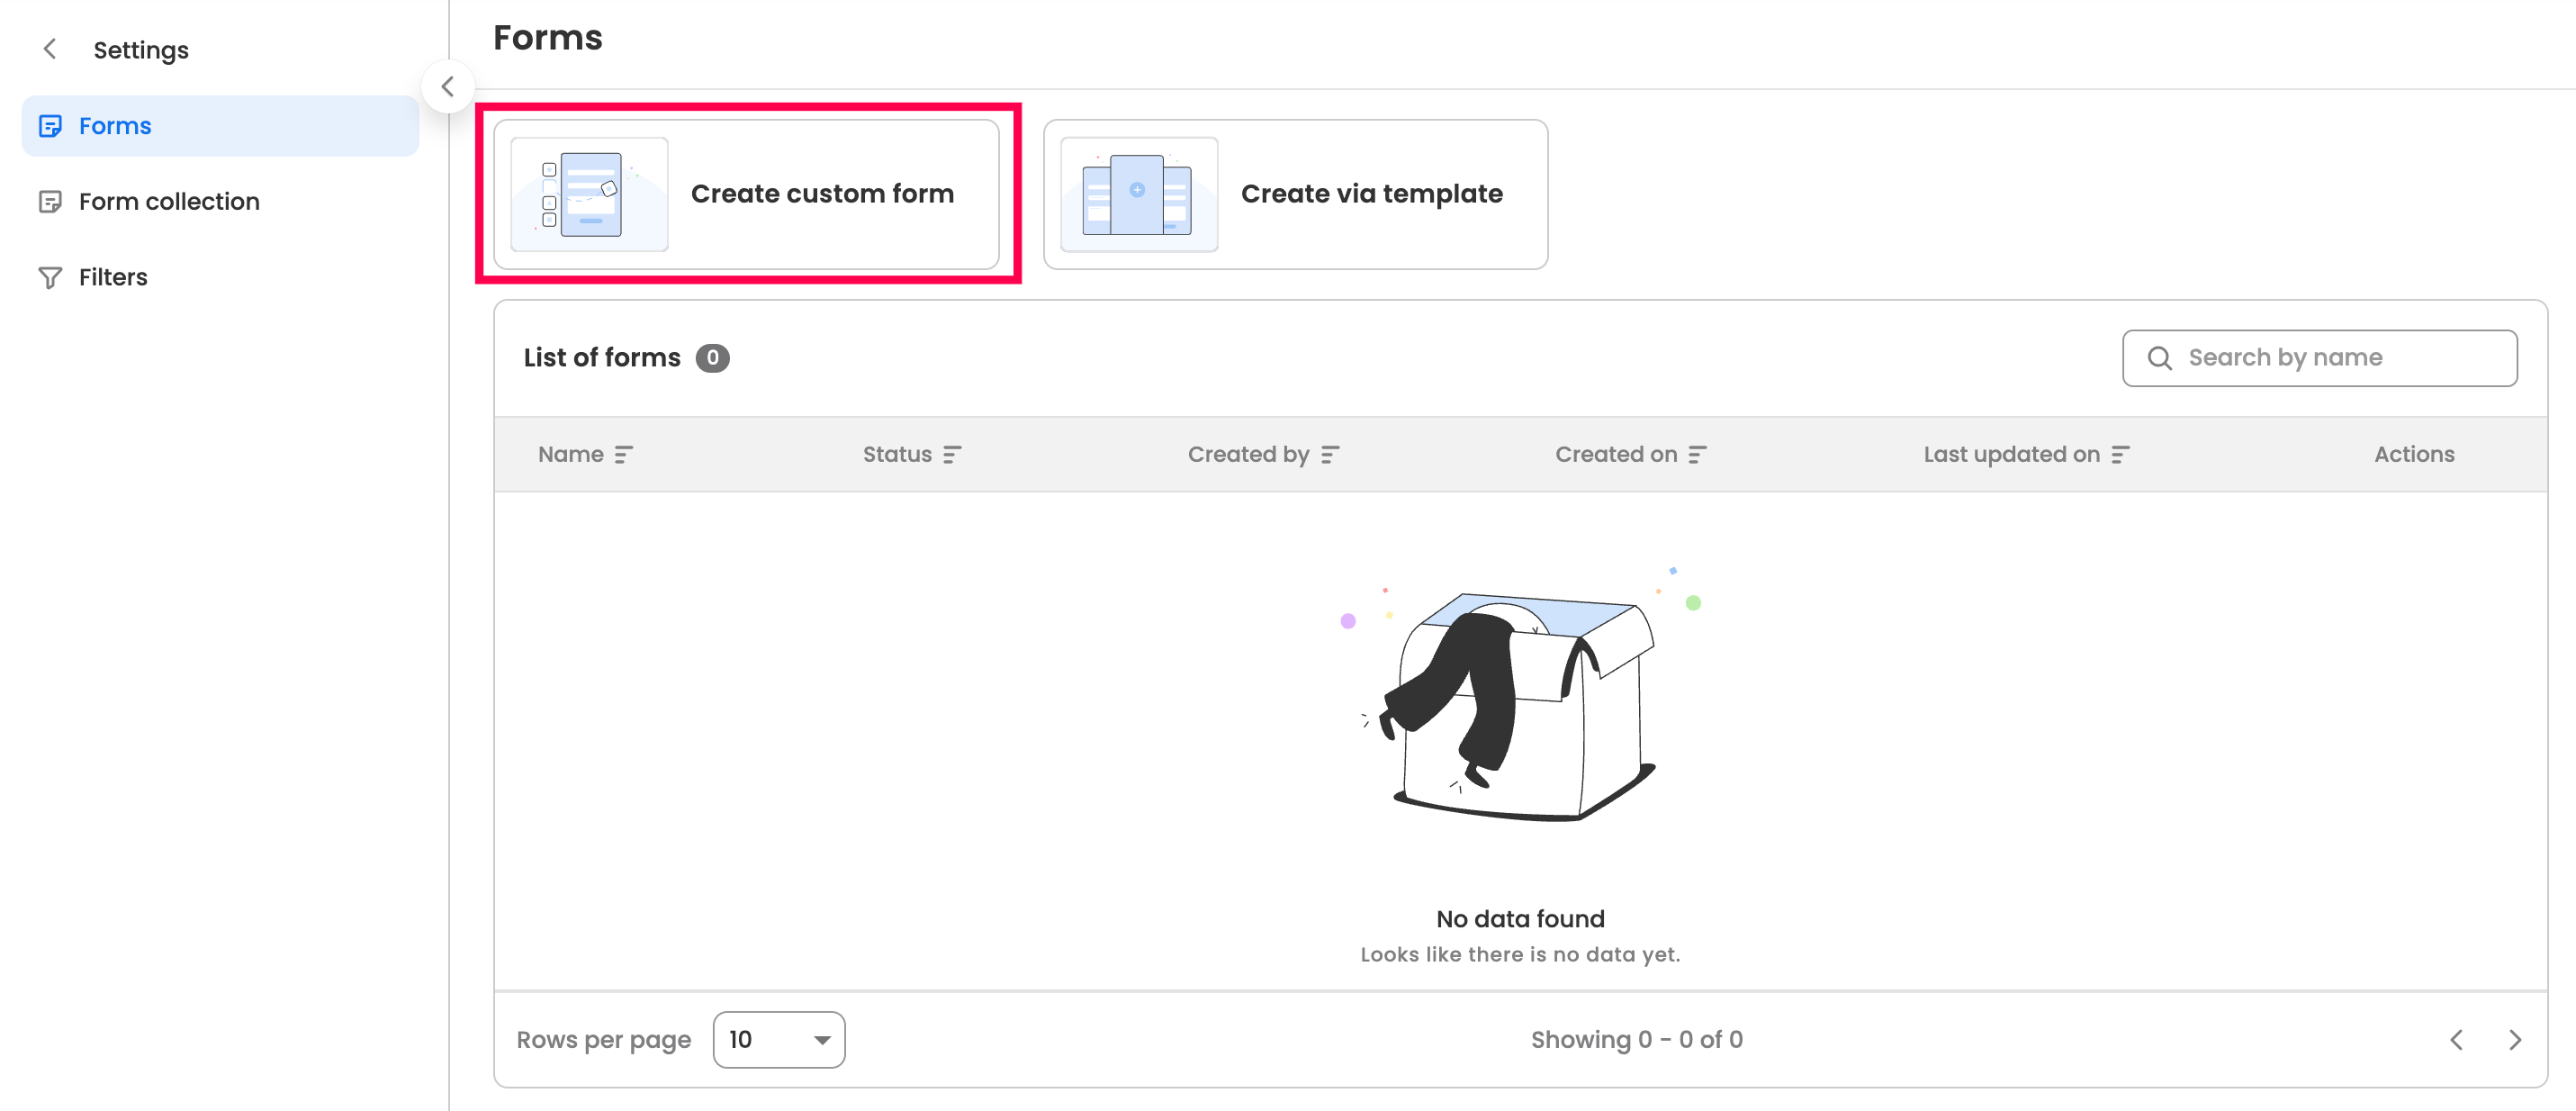The height and width of the screenshot is (1111, 2576).
Task: Click the back arrow beside Settings
Action: click(x=50, y=49)
